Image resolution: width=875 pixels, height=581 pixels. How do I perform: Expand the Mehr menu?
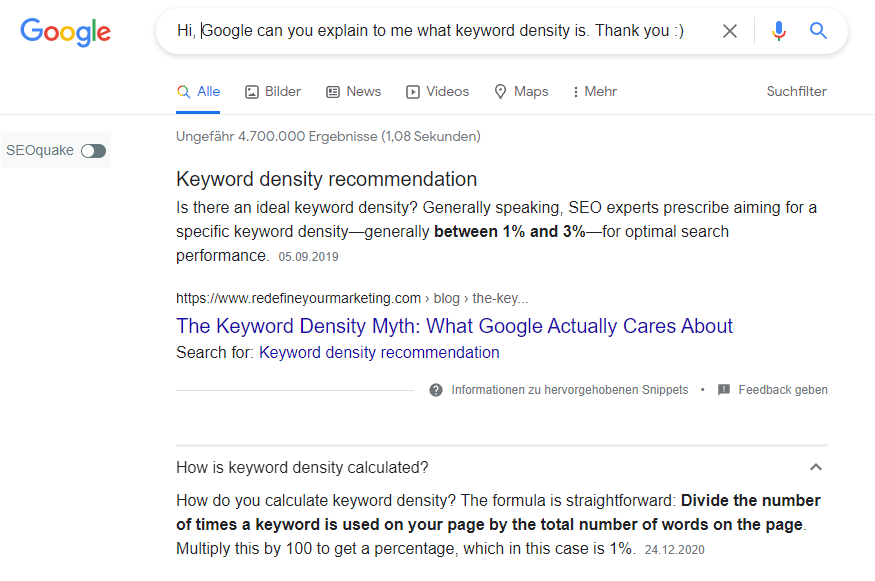594,92
